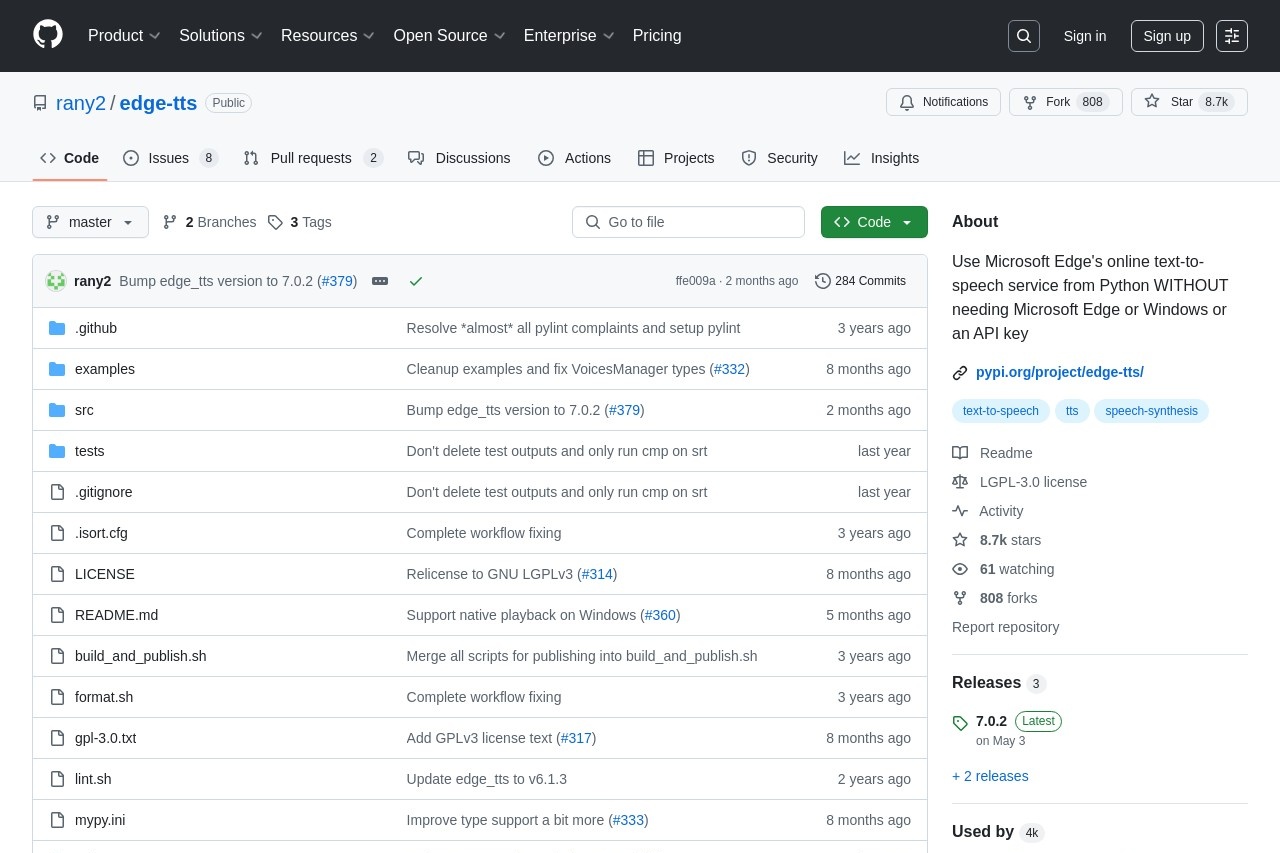Image resolution: width=1280 pixels, height=853 pixels.
Task: Open pypi.org/project/edge-tts/ link
Action: (1060, 372)
